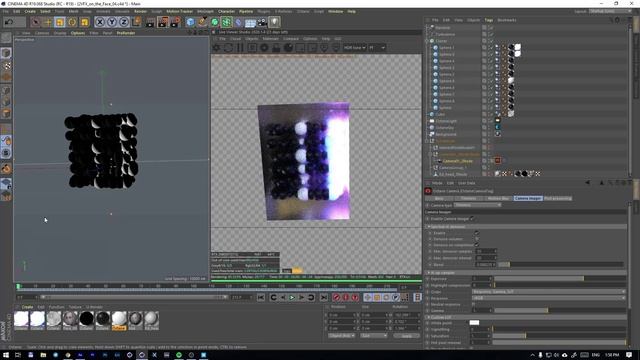This screenshot has width=640, height=360.
Task: Click the Render View clapperboard icon
Action: (x=151, y=22)
